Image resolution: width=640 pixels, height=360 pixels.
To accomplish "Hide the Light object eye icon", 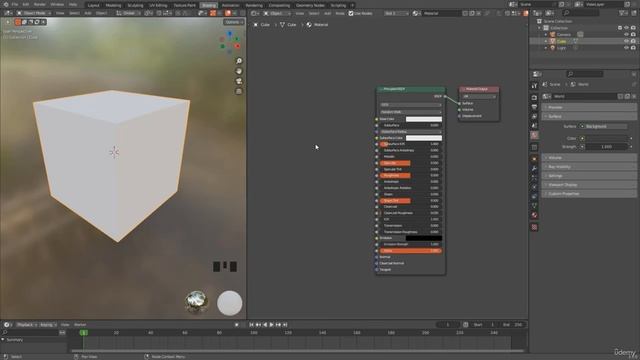I will pyautogui.click(x=626, y=48).
